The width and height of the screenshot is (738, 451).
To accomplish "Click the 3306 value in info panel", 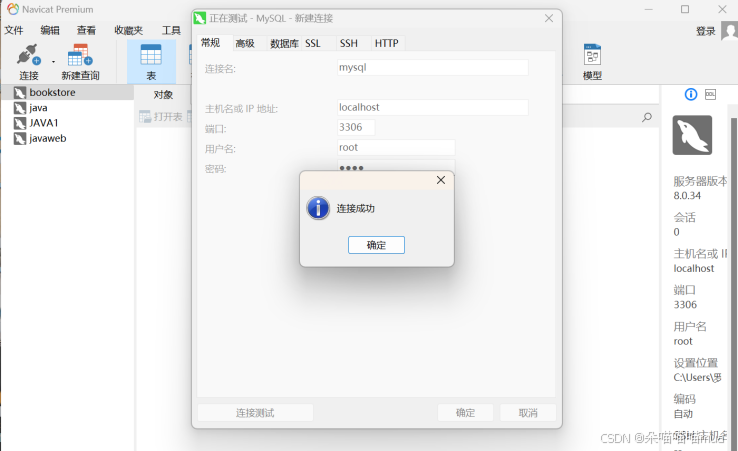I will pos(685,305).
